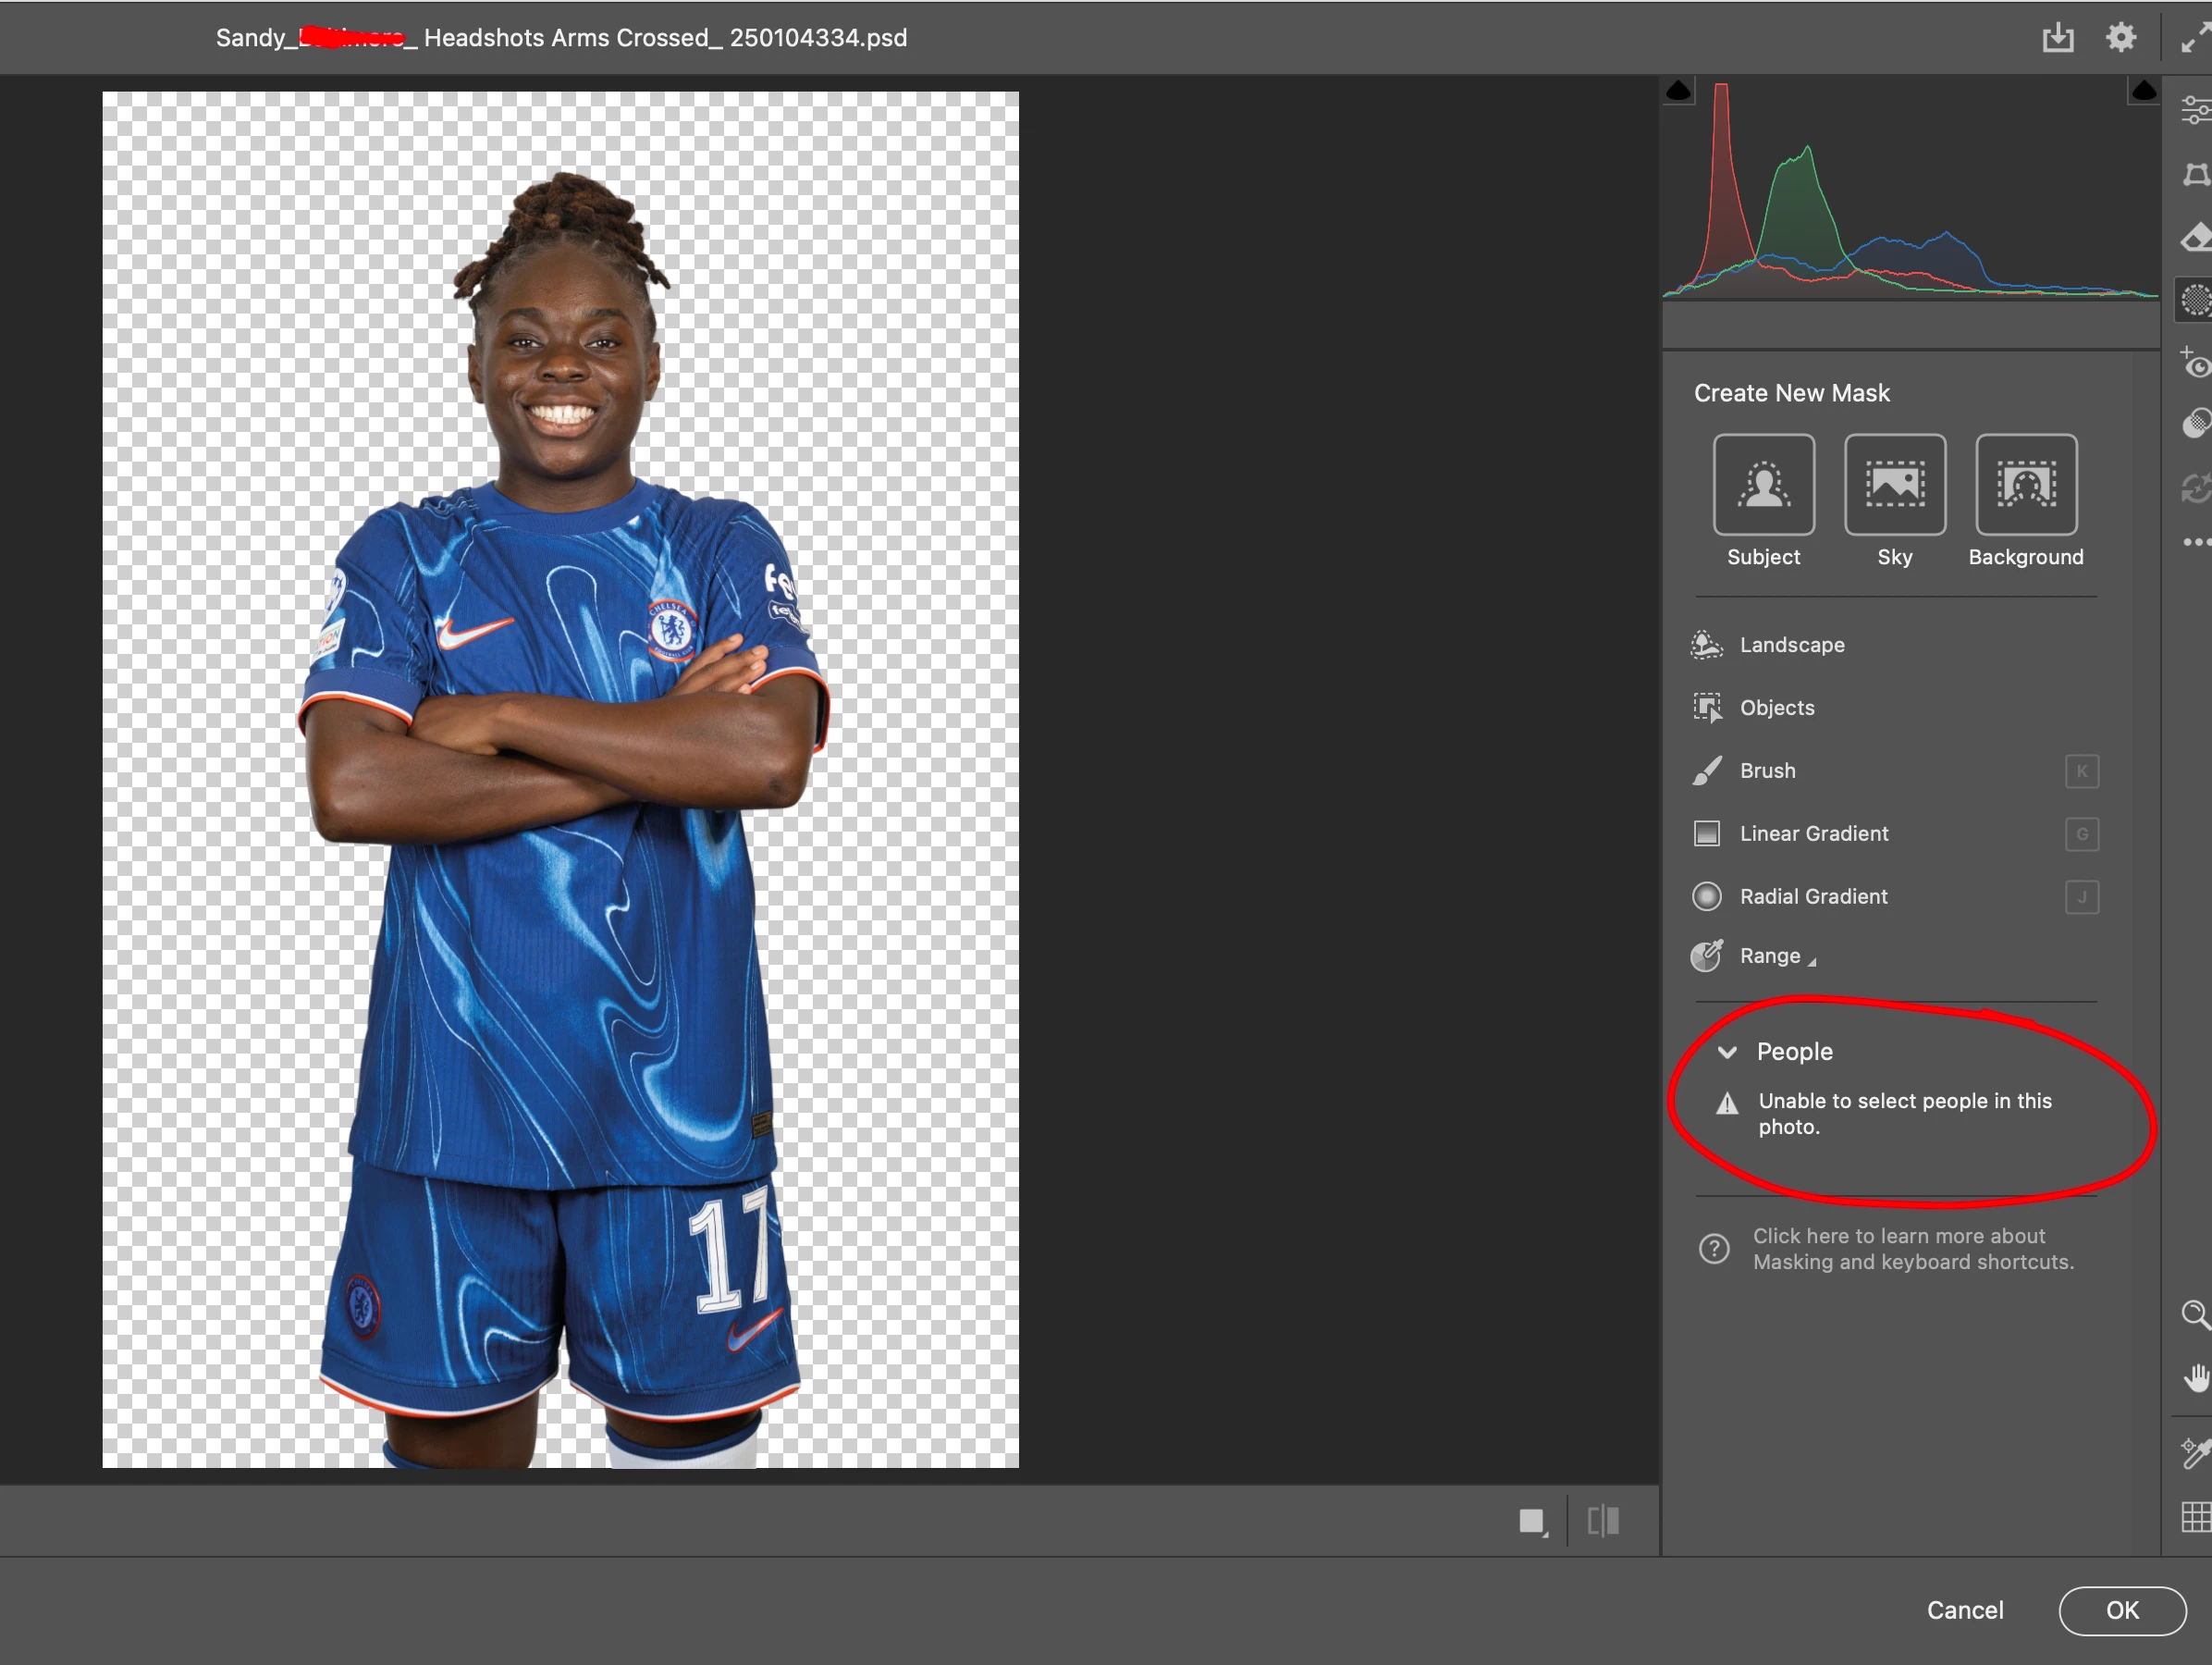Screen dimensions: 2212x1665
Task: Toggle highlight clipping warning in histogram
Action: [x=2143, y=92]
